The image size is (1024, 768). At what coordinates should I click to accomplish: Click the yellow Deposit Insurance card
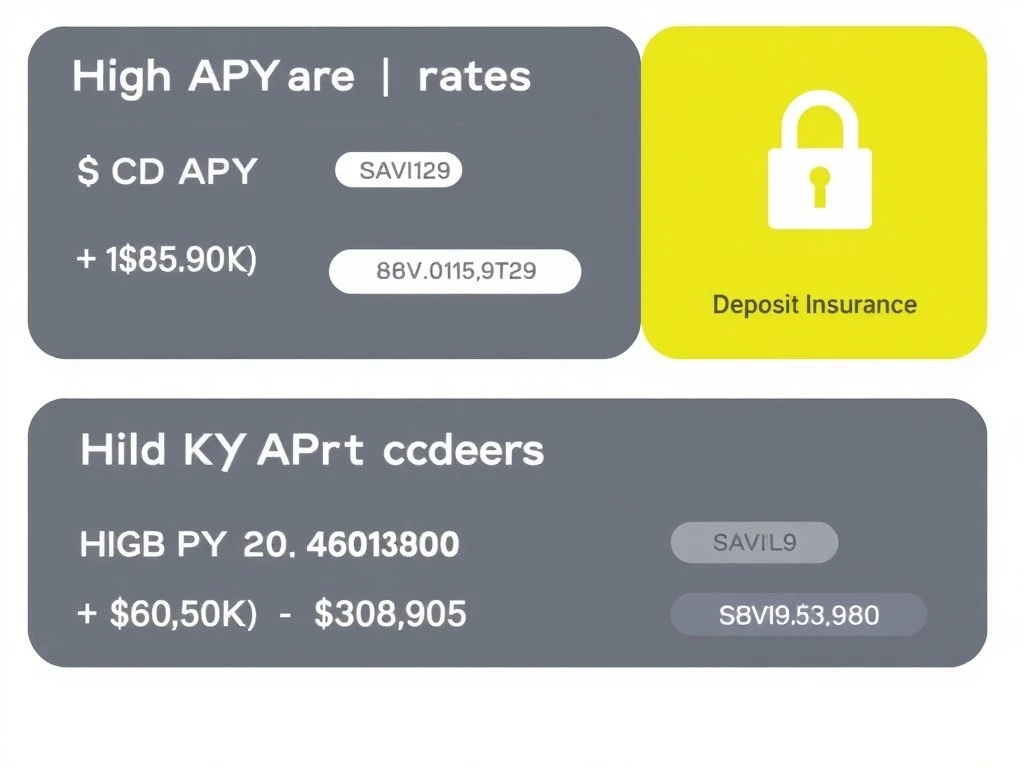coord(814,193)
